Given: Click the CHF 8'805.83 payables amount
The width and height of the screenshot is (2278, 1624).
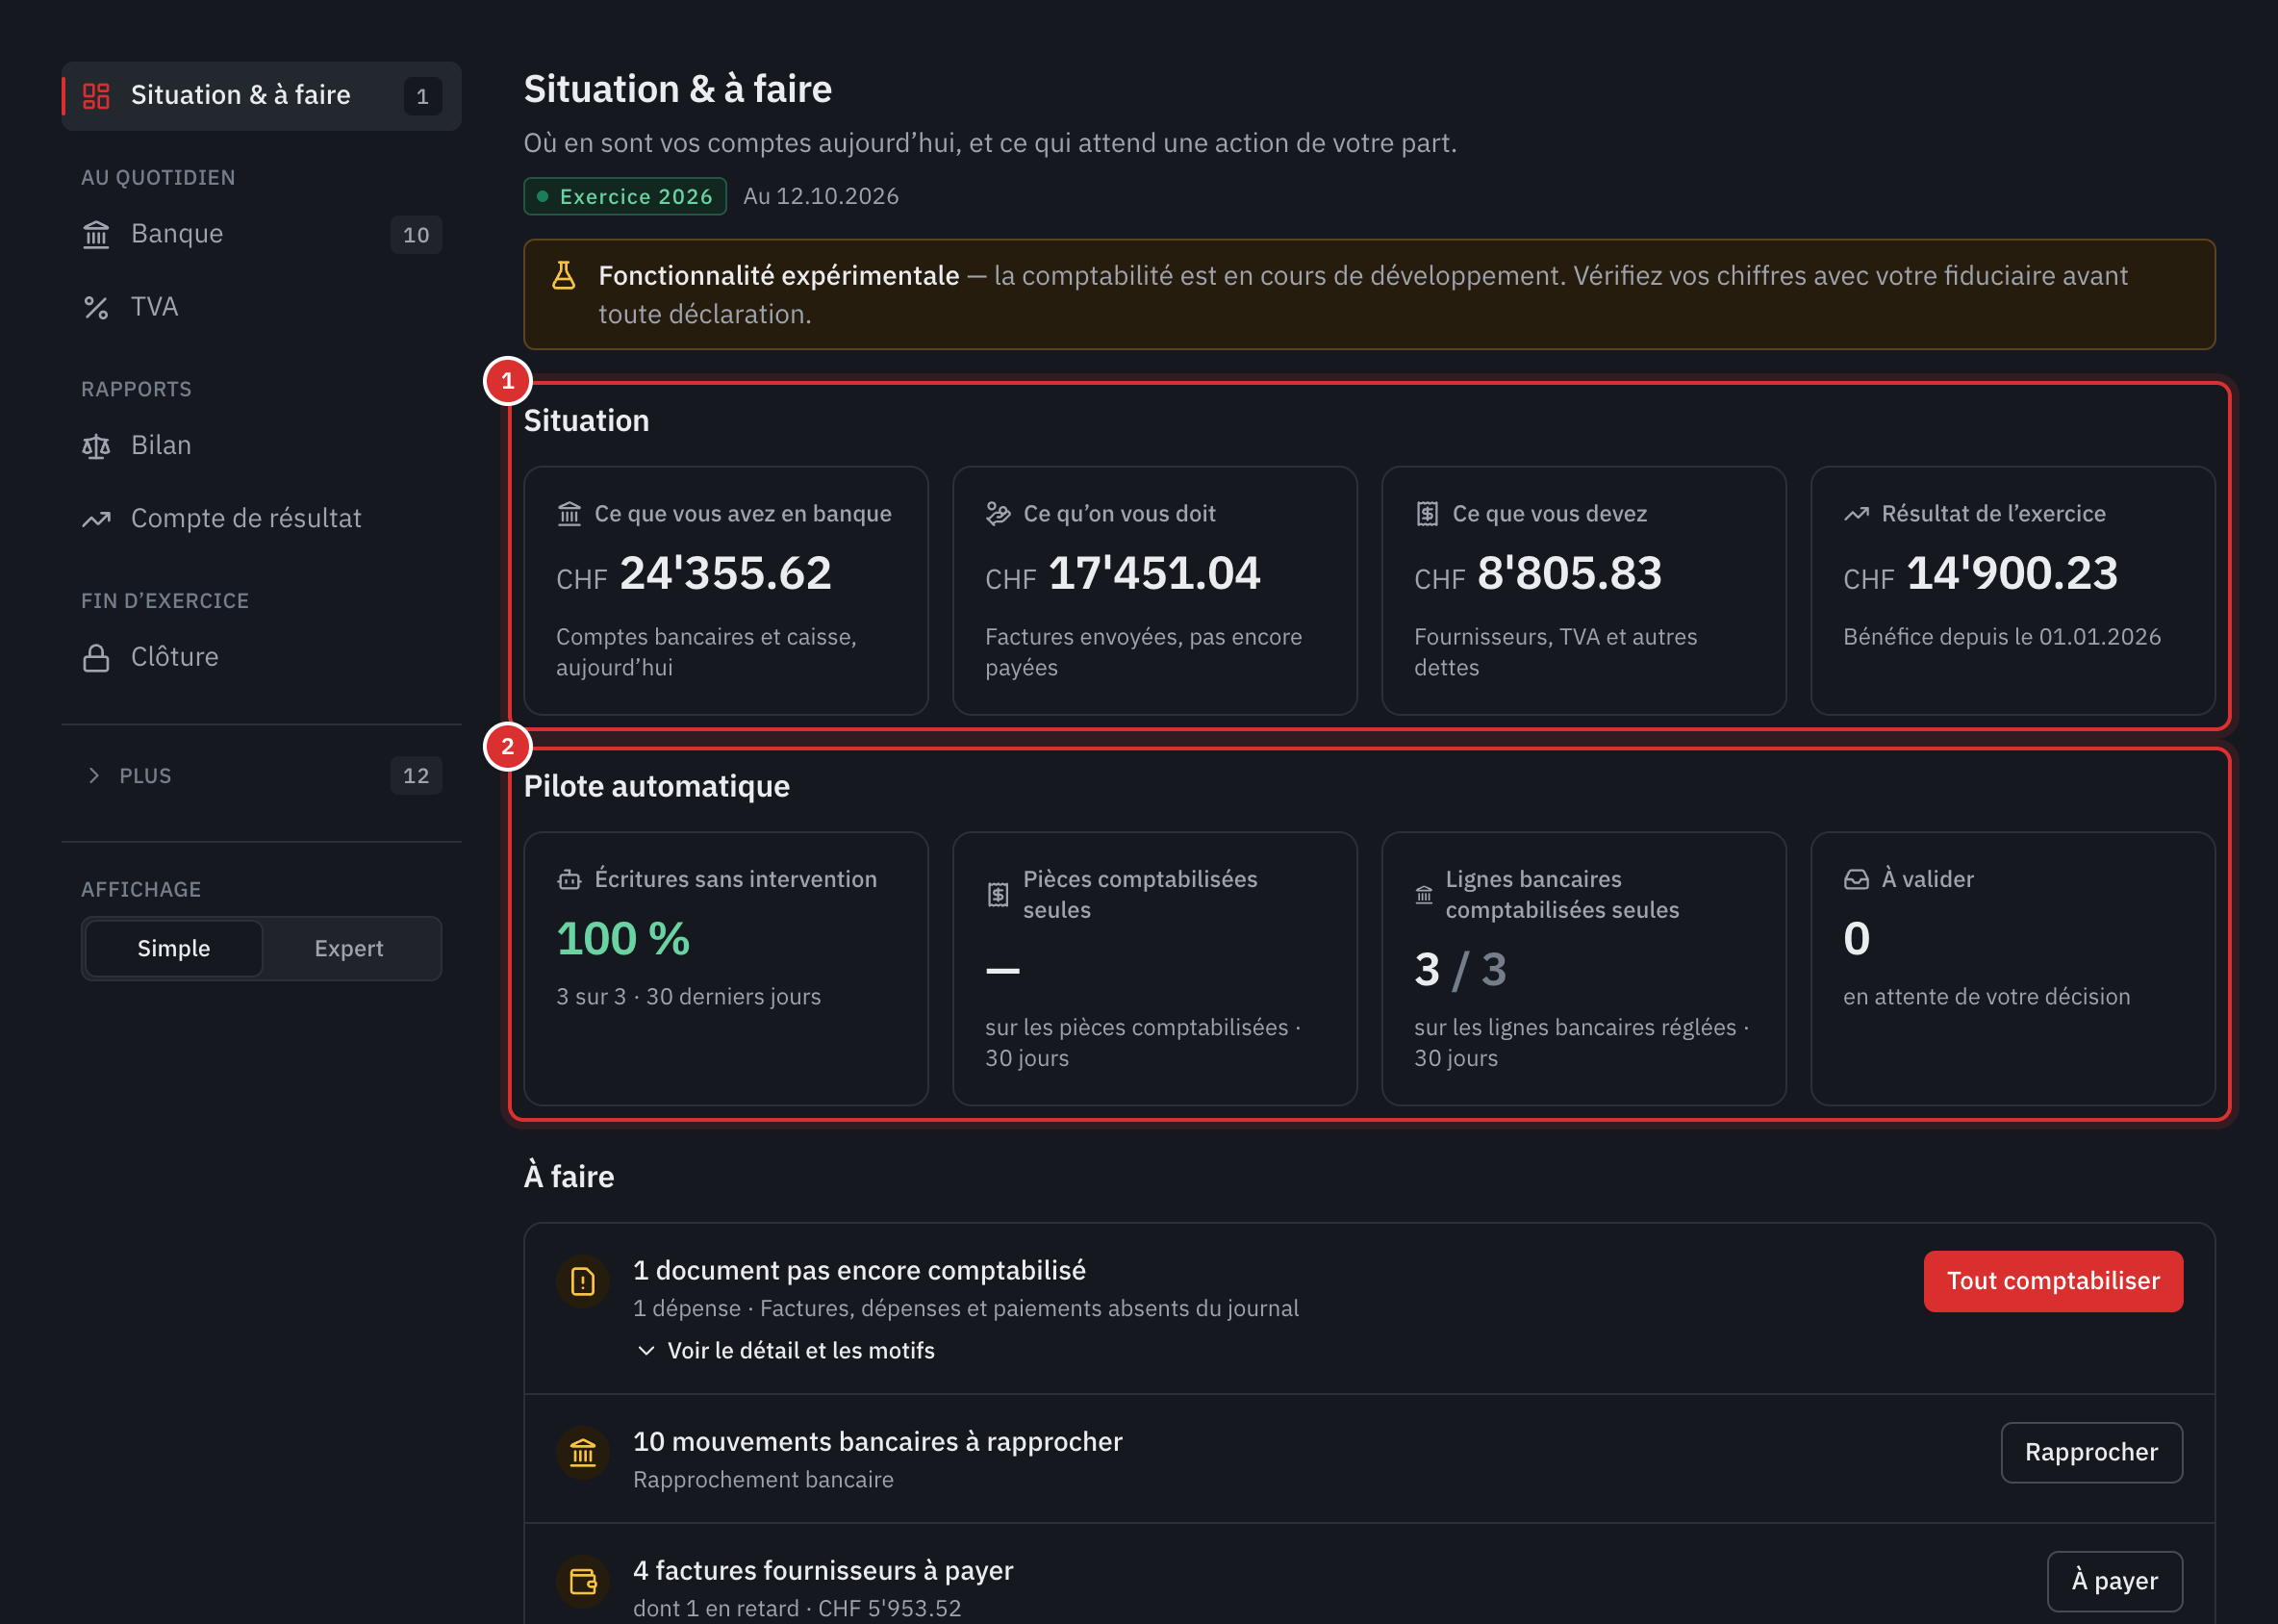Looking at the screenshot, I should point(1538,574).
